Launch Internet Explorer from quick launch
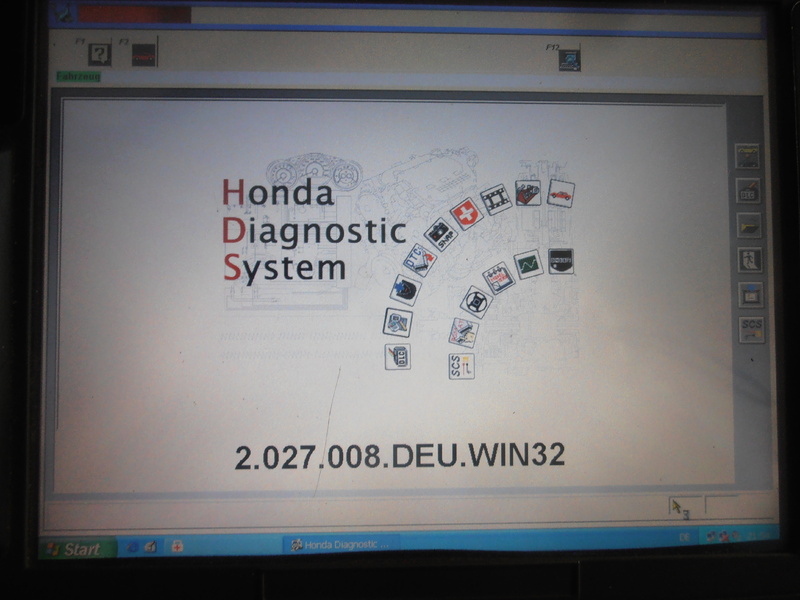 132,547
